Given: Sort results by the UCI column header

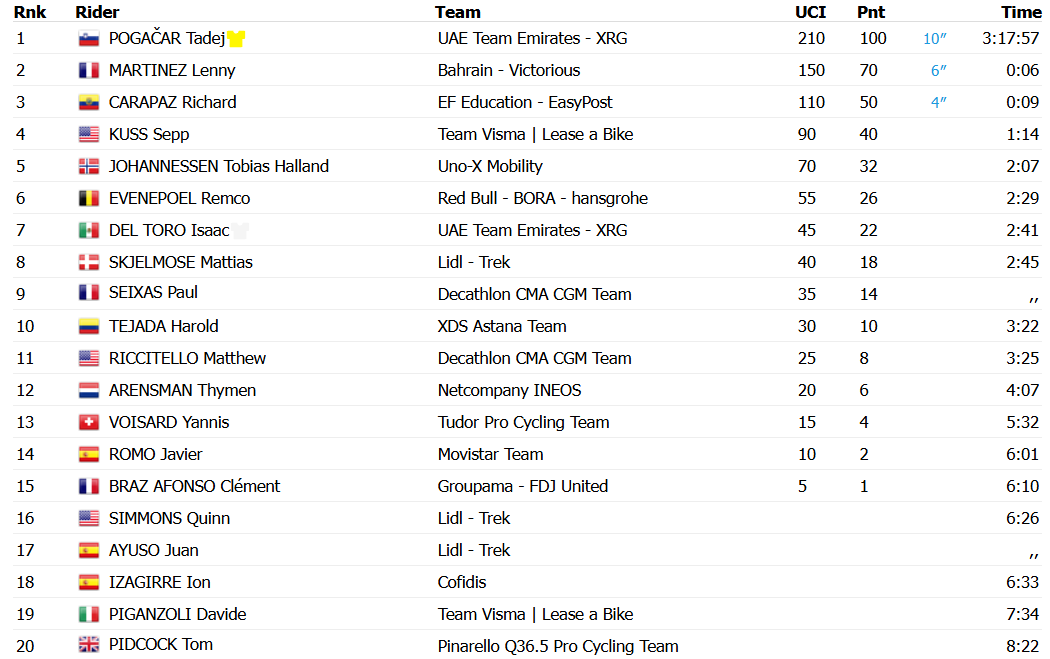Looking at the screenshot, I should pyautogui.click(x=810, y=12).
